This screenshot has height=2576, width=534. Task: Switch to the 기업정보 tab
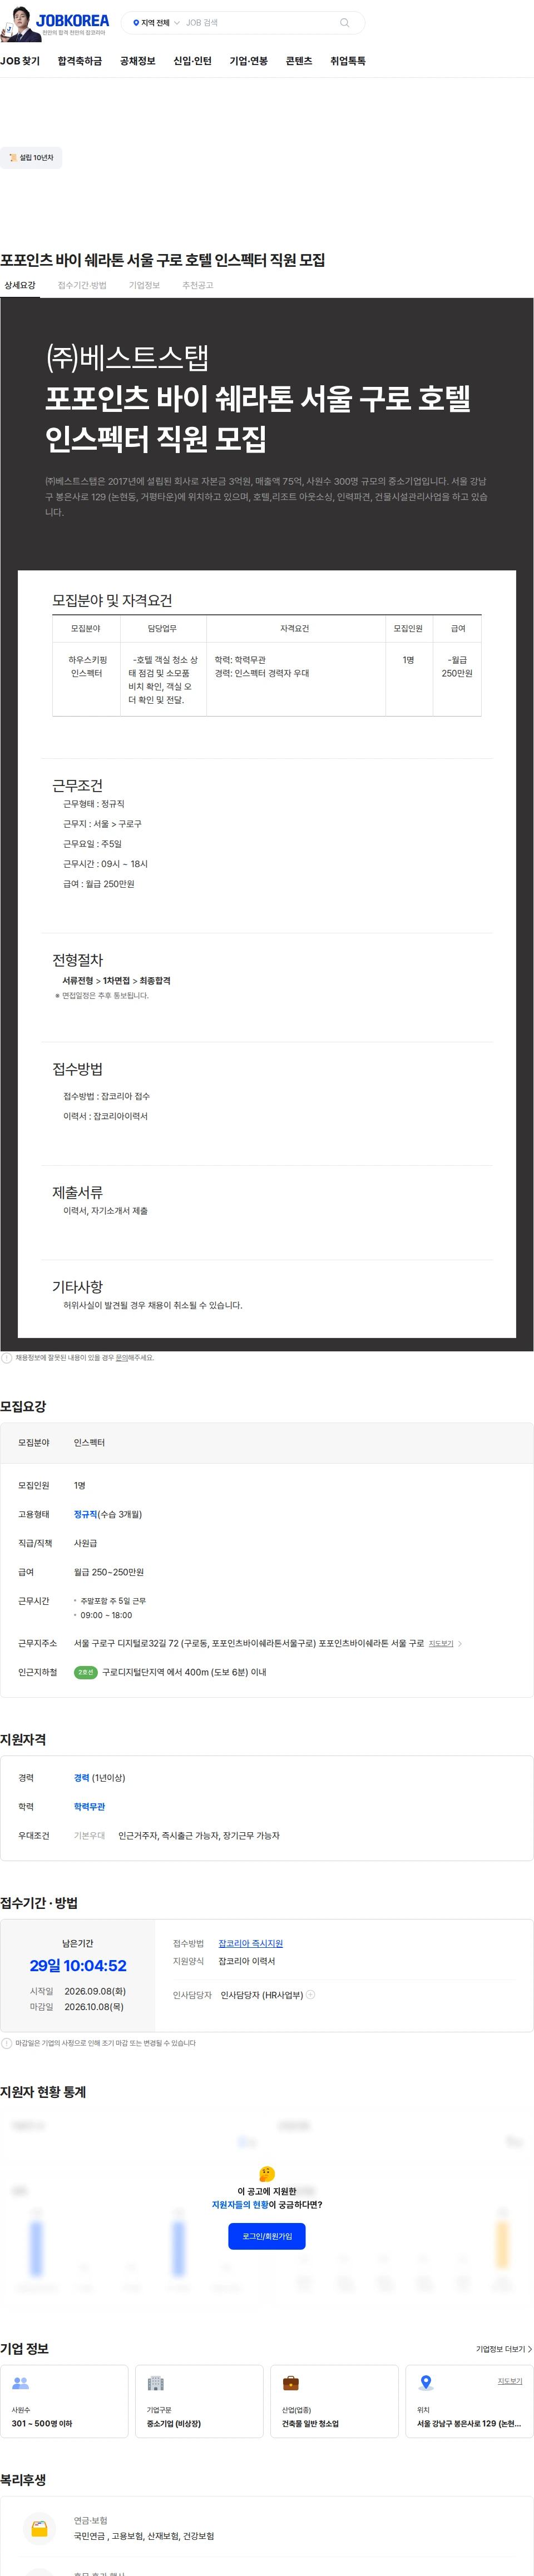pos(144,286)
